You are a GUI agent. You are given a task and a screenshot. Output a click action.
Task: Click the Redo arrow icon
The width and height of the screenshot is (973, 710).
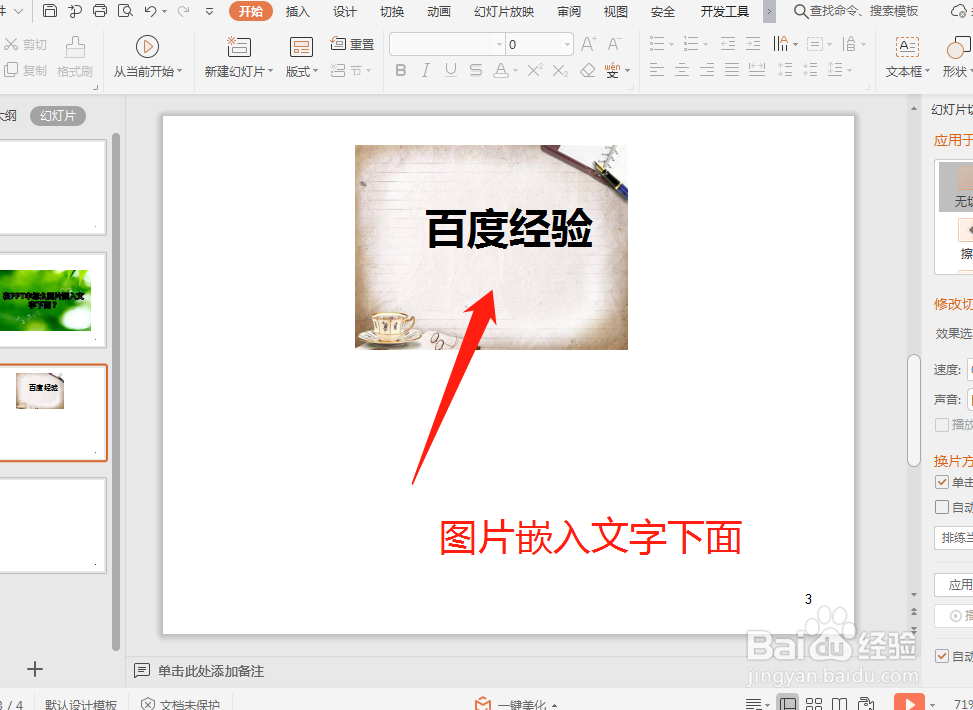(x=183, y=11)
